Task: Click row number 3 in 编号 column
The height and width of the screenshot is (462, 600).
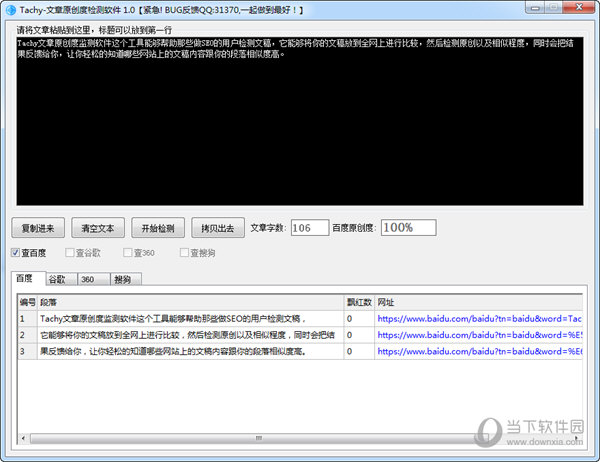Action: (22, 351)
